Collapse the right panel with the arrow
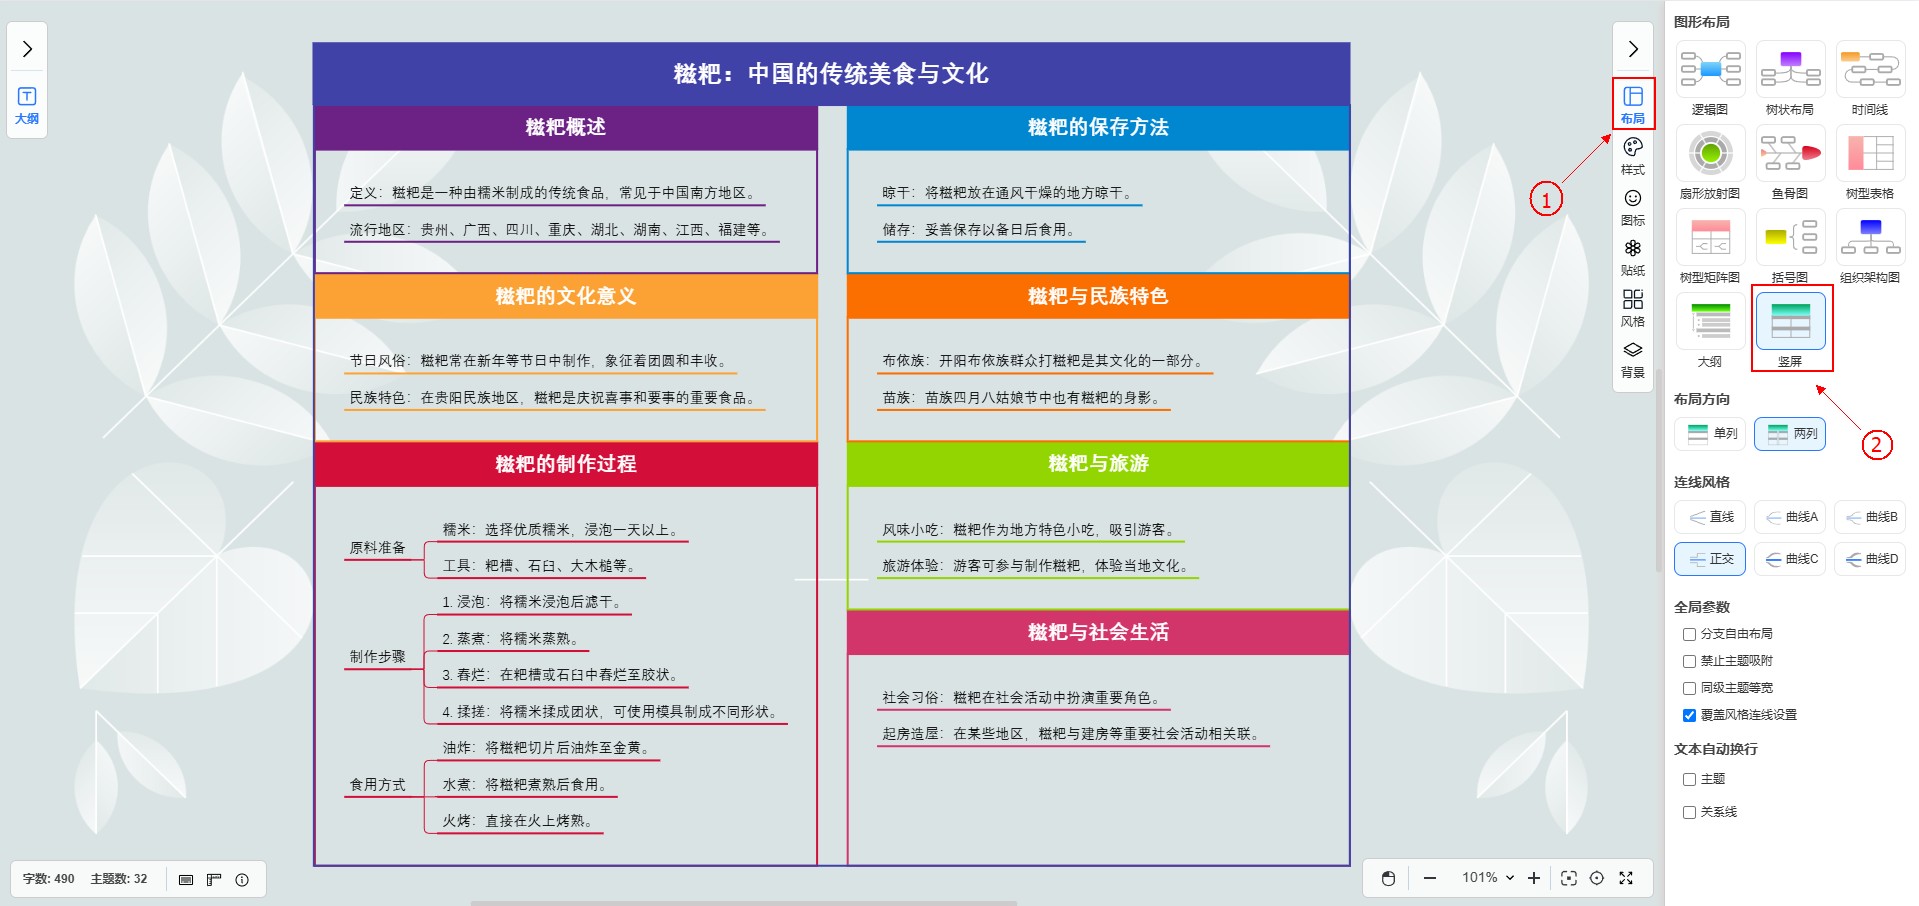Screen dimensions: 1919x906 point(1632,49)
